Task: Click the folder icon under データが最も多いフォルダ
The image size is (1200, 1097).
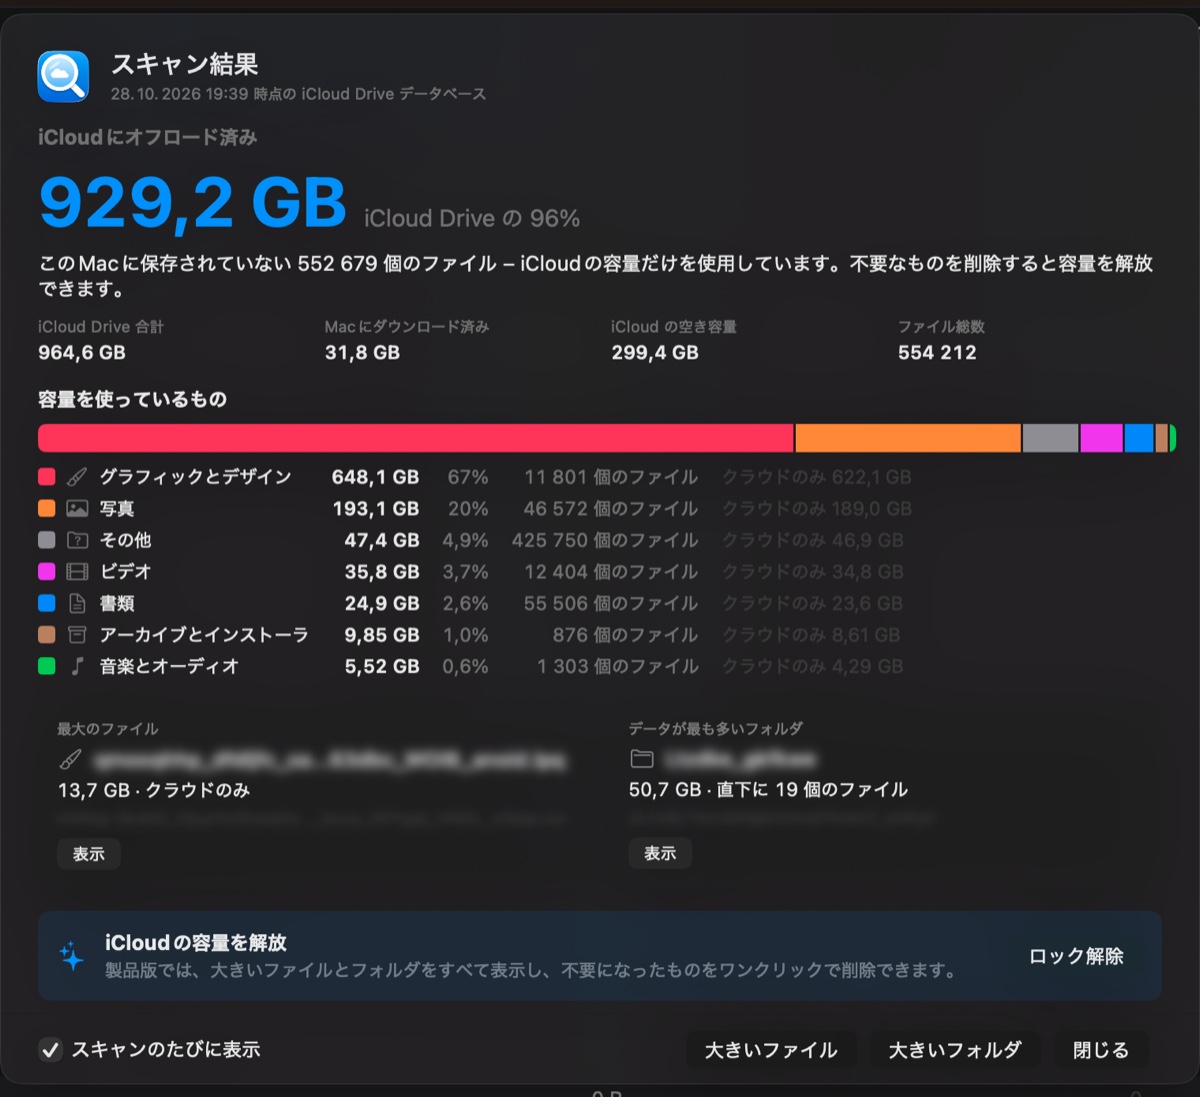Action: [642, 759]
